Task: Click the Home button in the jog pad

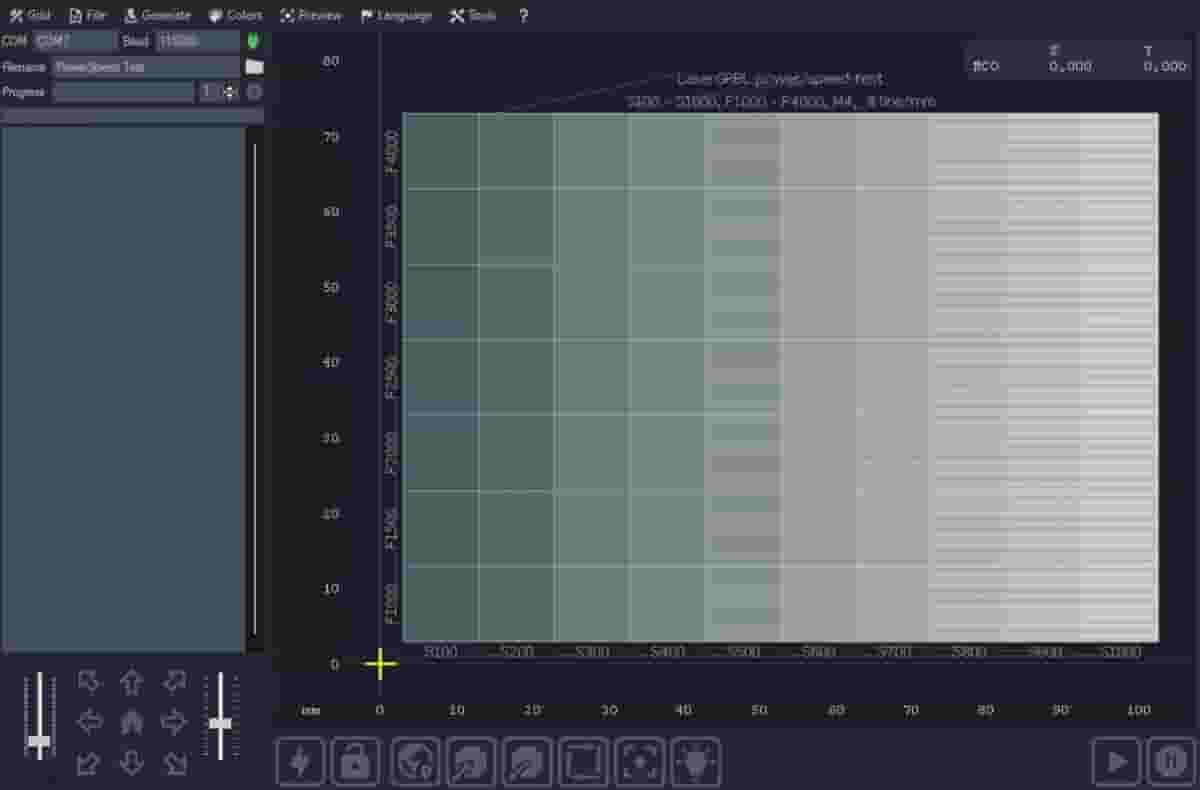Action: [x=131, y=722]
